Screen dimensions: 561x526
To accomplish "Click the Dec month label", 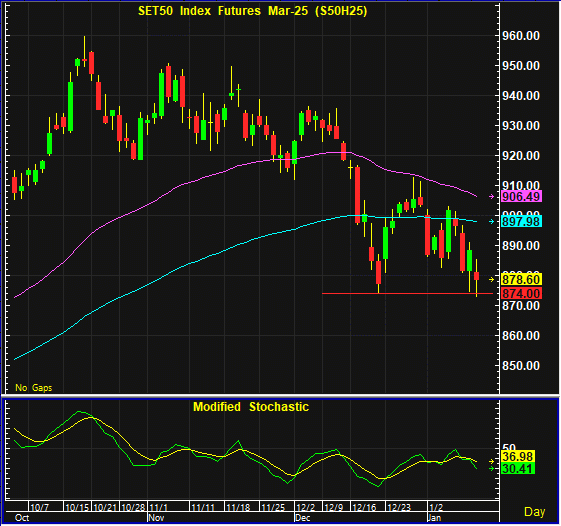I will pos(303,518).
